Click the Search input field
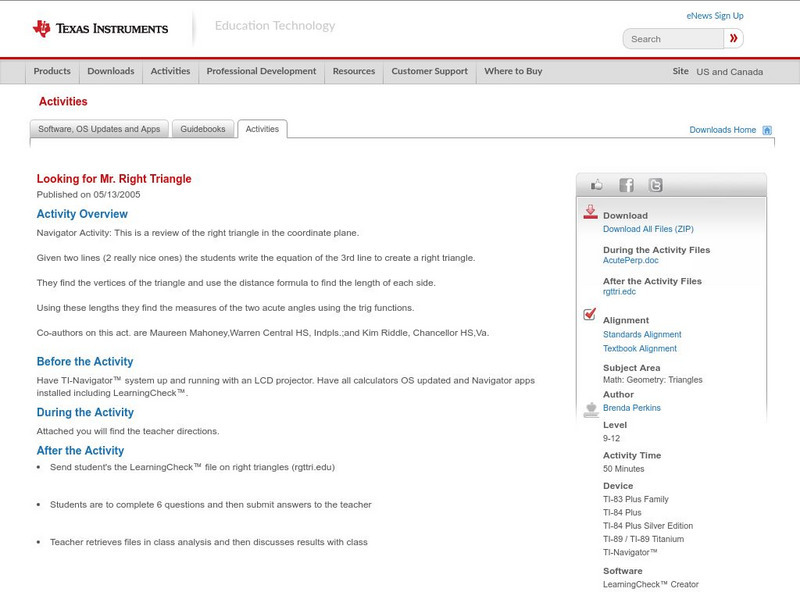The height and width of the screenshot is (592, 800). pyautogui.click(x=673, y=39)
